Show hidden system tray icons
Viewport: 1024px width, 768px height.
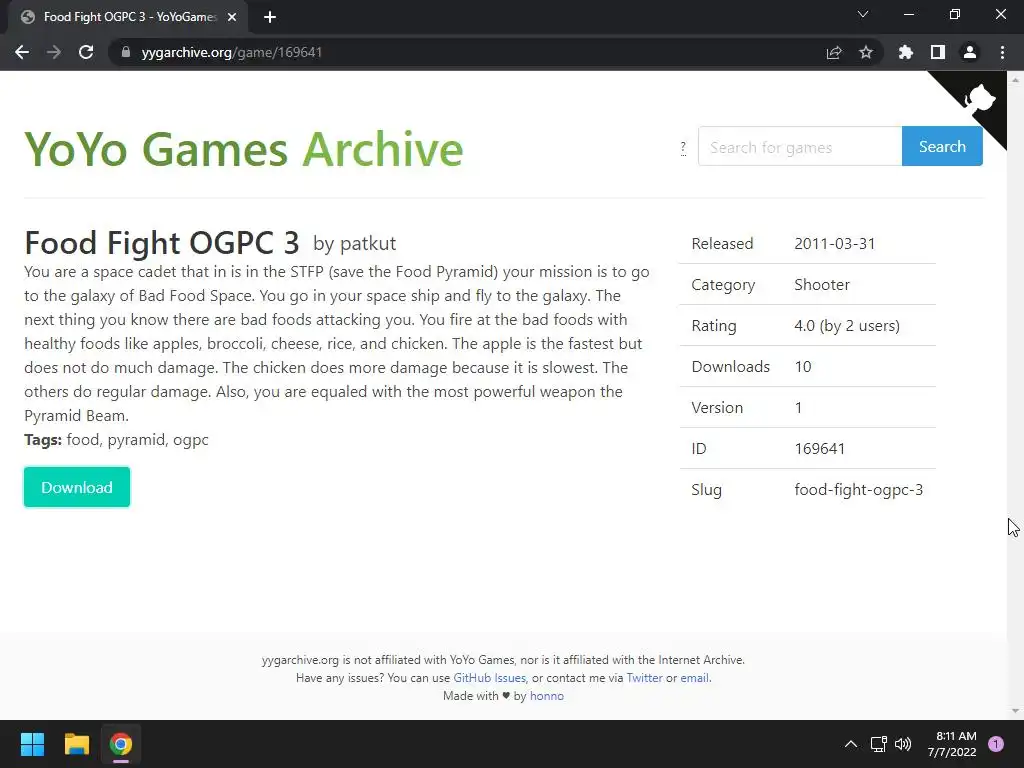tap(851, 744)
